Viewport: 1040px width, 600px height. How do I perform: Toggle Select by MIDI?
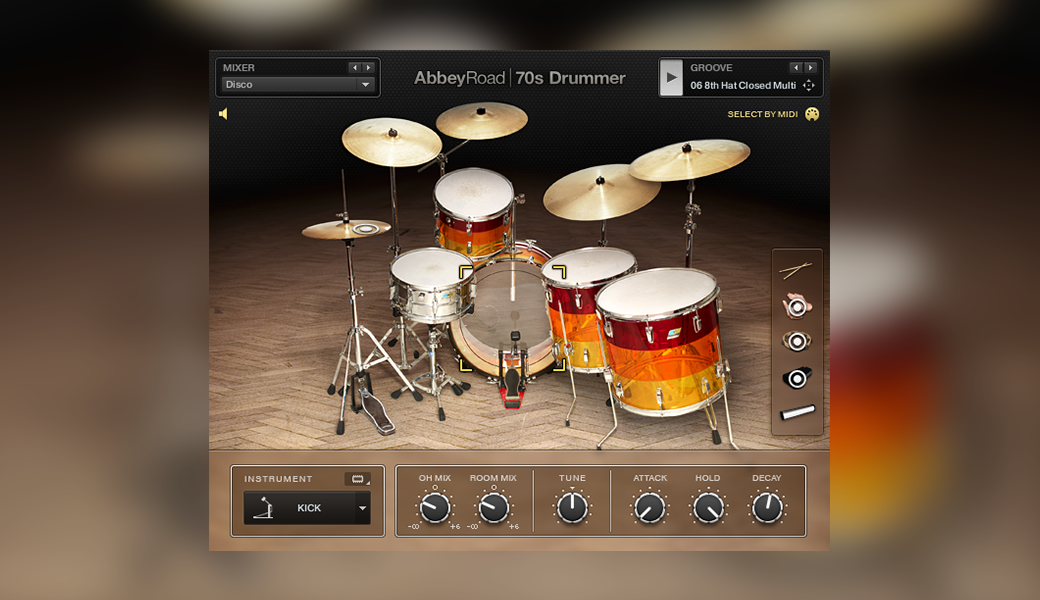click(762, 114)
